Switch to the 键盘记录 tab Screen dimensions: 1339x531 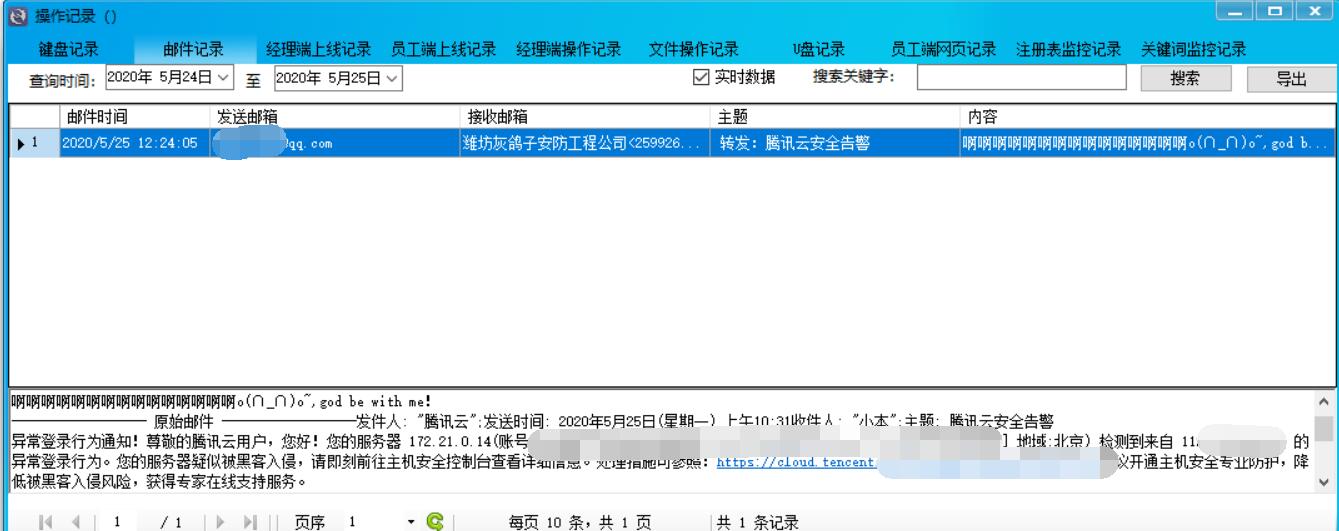click(x=68, y=50)
